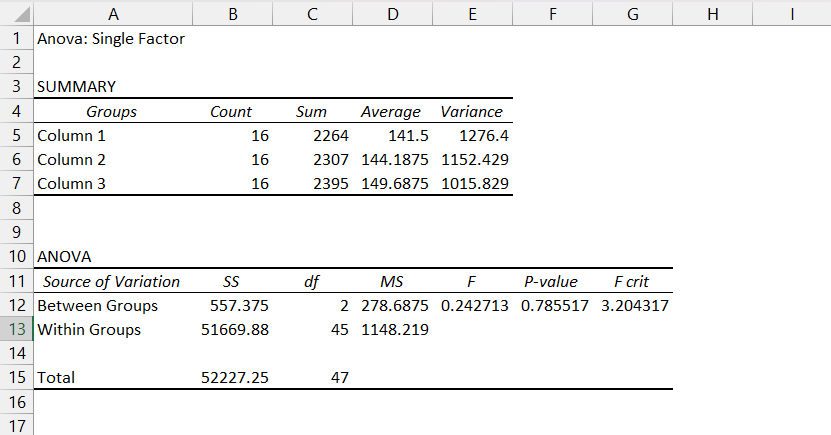
Task: Select the F crit value 3.204317
Action: pyautogui.click(x=632, y=306)
